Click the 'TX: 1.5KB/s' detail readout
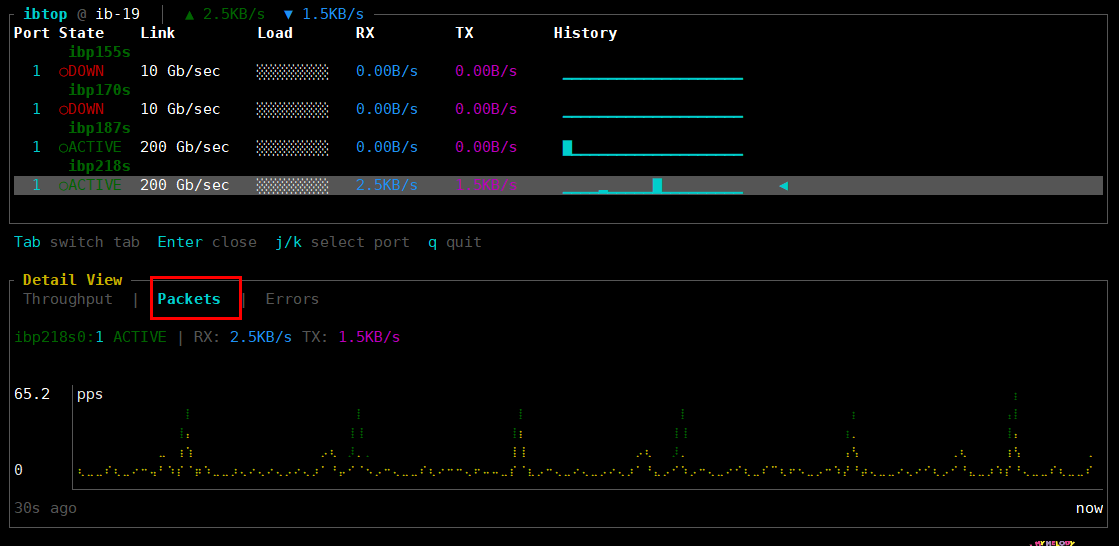 [x=351, y=337]
